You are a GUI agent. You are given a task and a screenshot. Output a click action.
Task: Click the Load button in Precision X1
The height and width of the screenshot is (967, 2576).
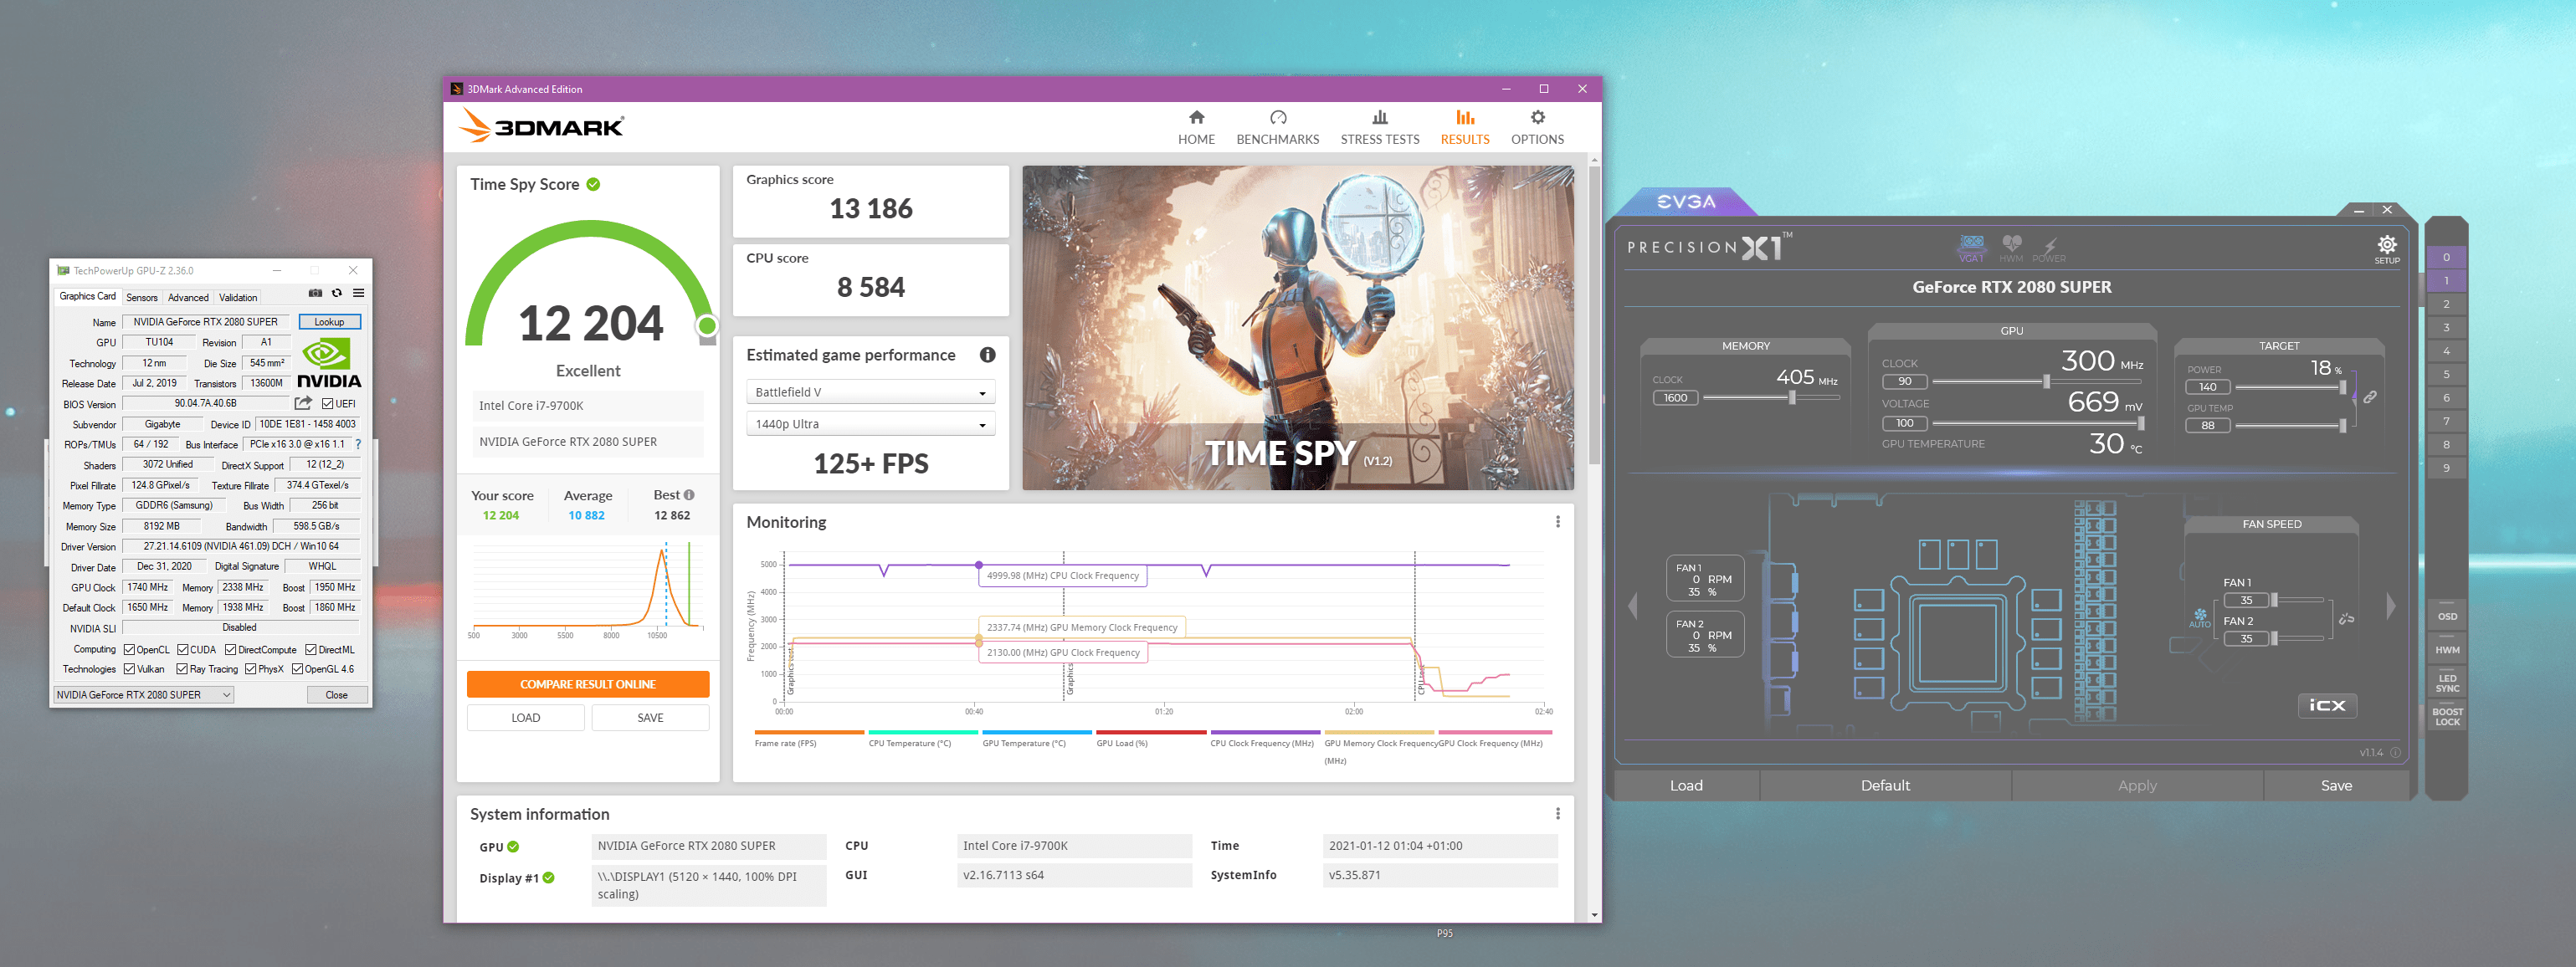tap(1686, 786)
